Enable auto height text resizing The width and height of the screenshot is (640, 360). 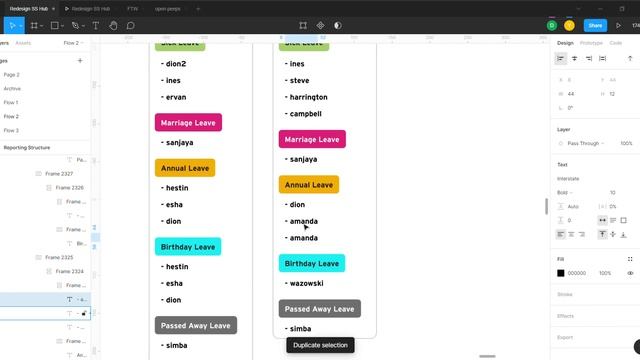coord(613,220)
